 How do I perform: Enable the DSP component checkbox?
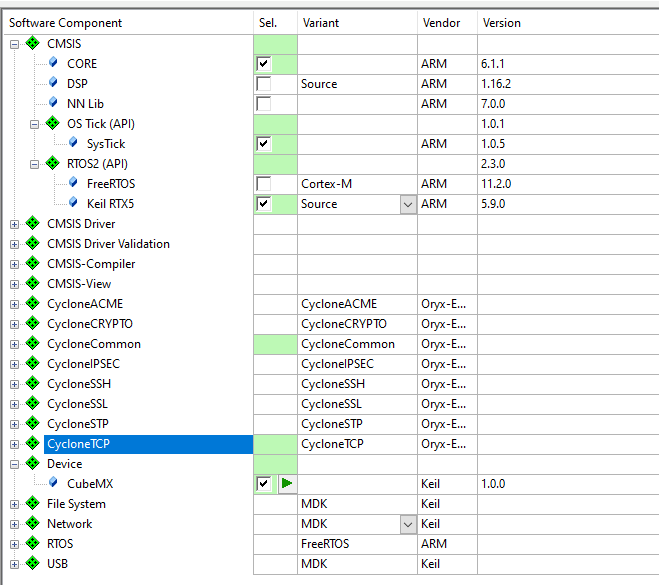coord(264,84)
